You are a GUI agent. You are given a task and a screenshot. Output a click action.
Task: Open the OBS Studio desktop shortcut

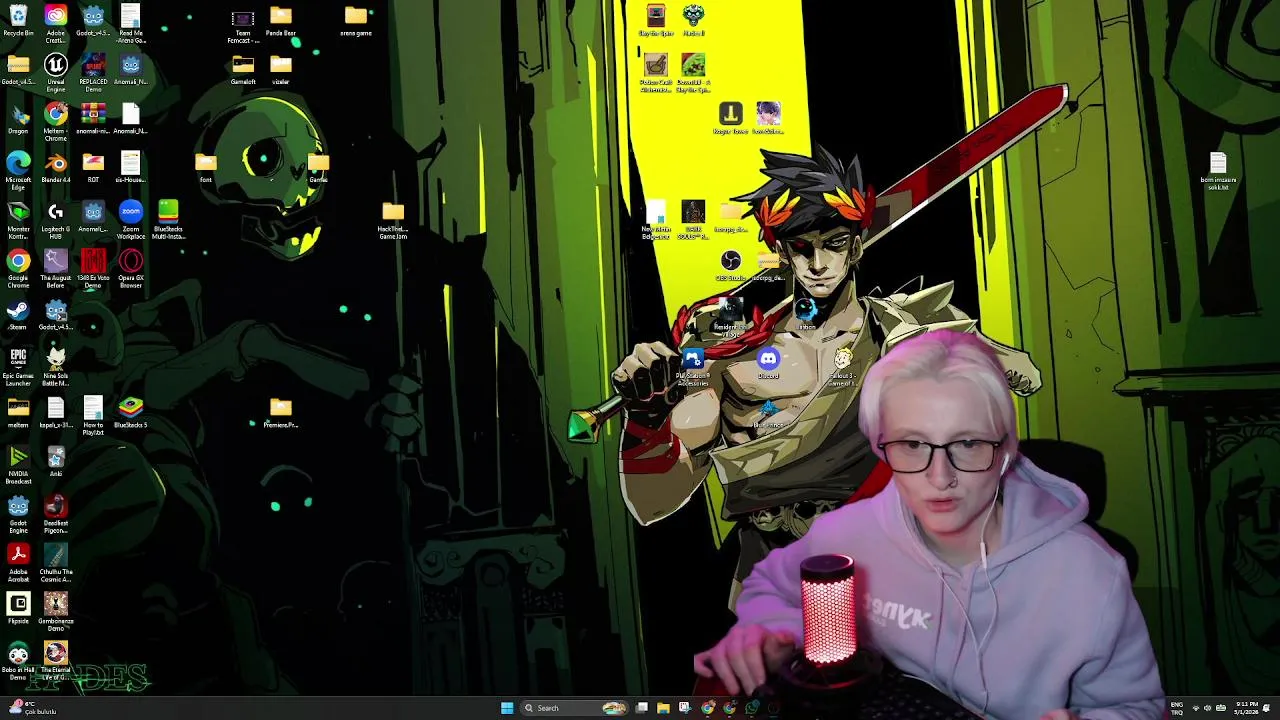[x=731, y=266]
